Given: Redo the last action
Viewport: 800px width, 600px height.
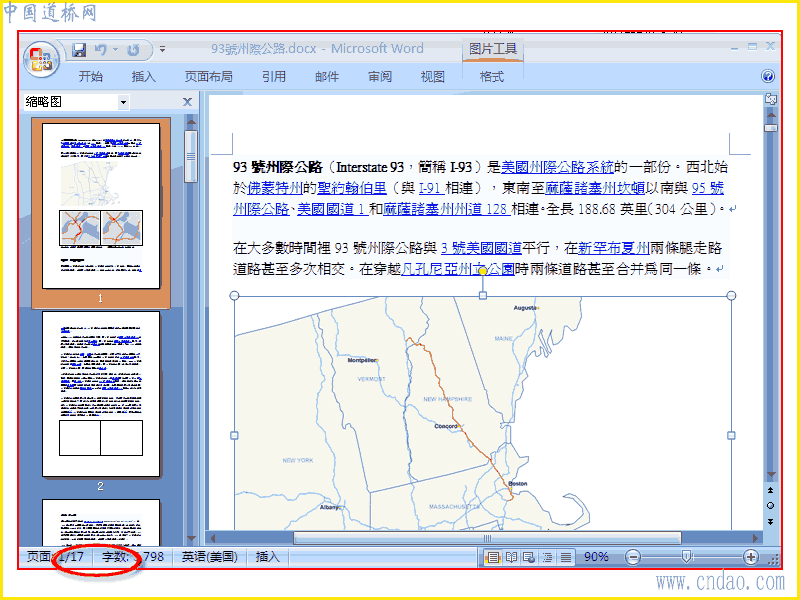Looking at the screenshot, I should [134, 49].
